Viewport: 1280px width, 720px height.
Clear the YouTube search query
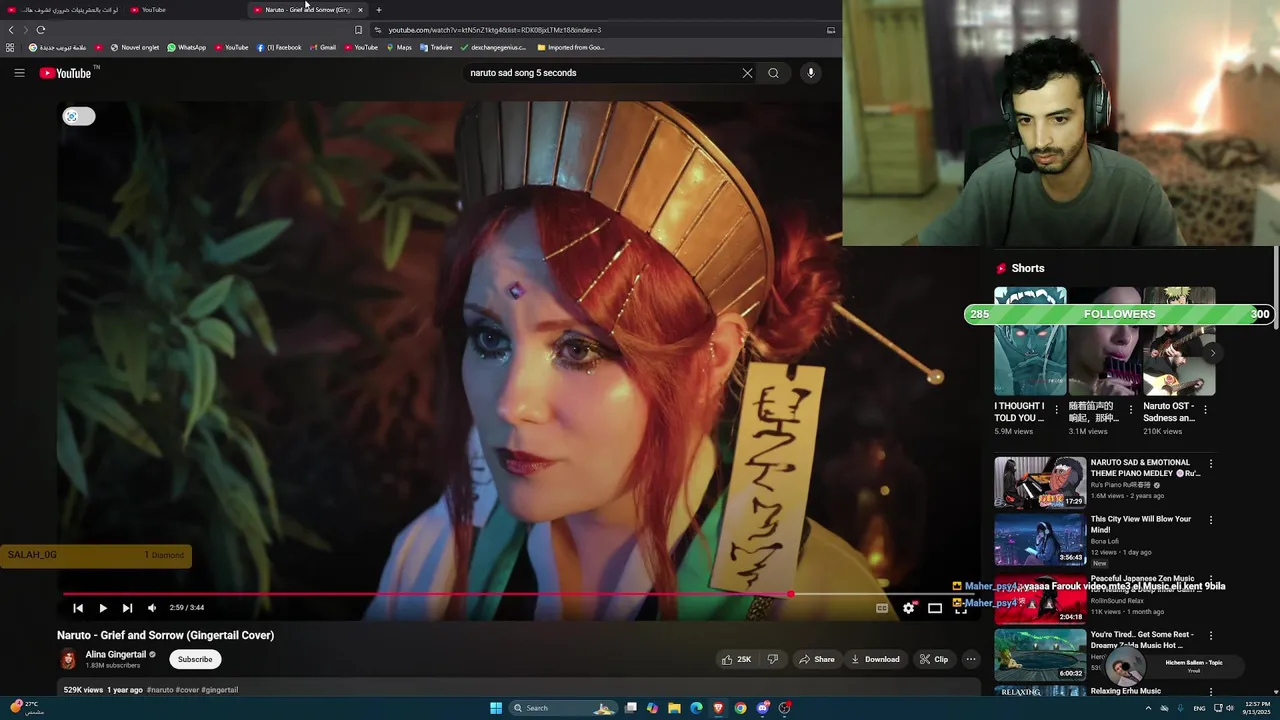747,73
